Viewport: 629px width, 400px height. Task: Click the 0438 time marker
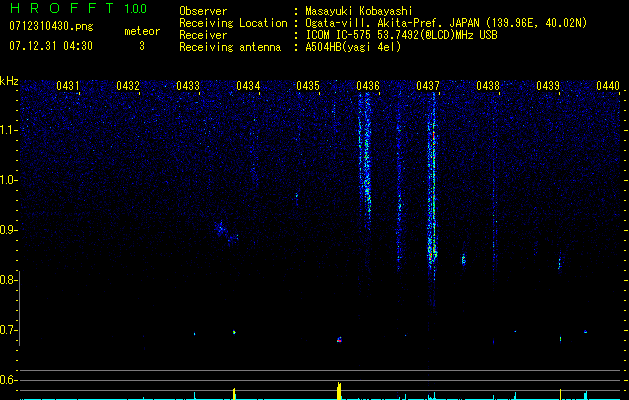488,86
